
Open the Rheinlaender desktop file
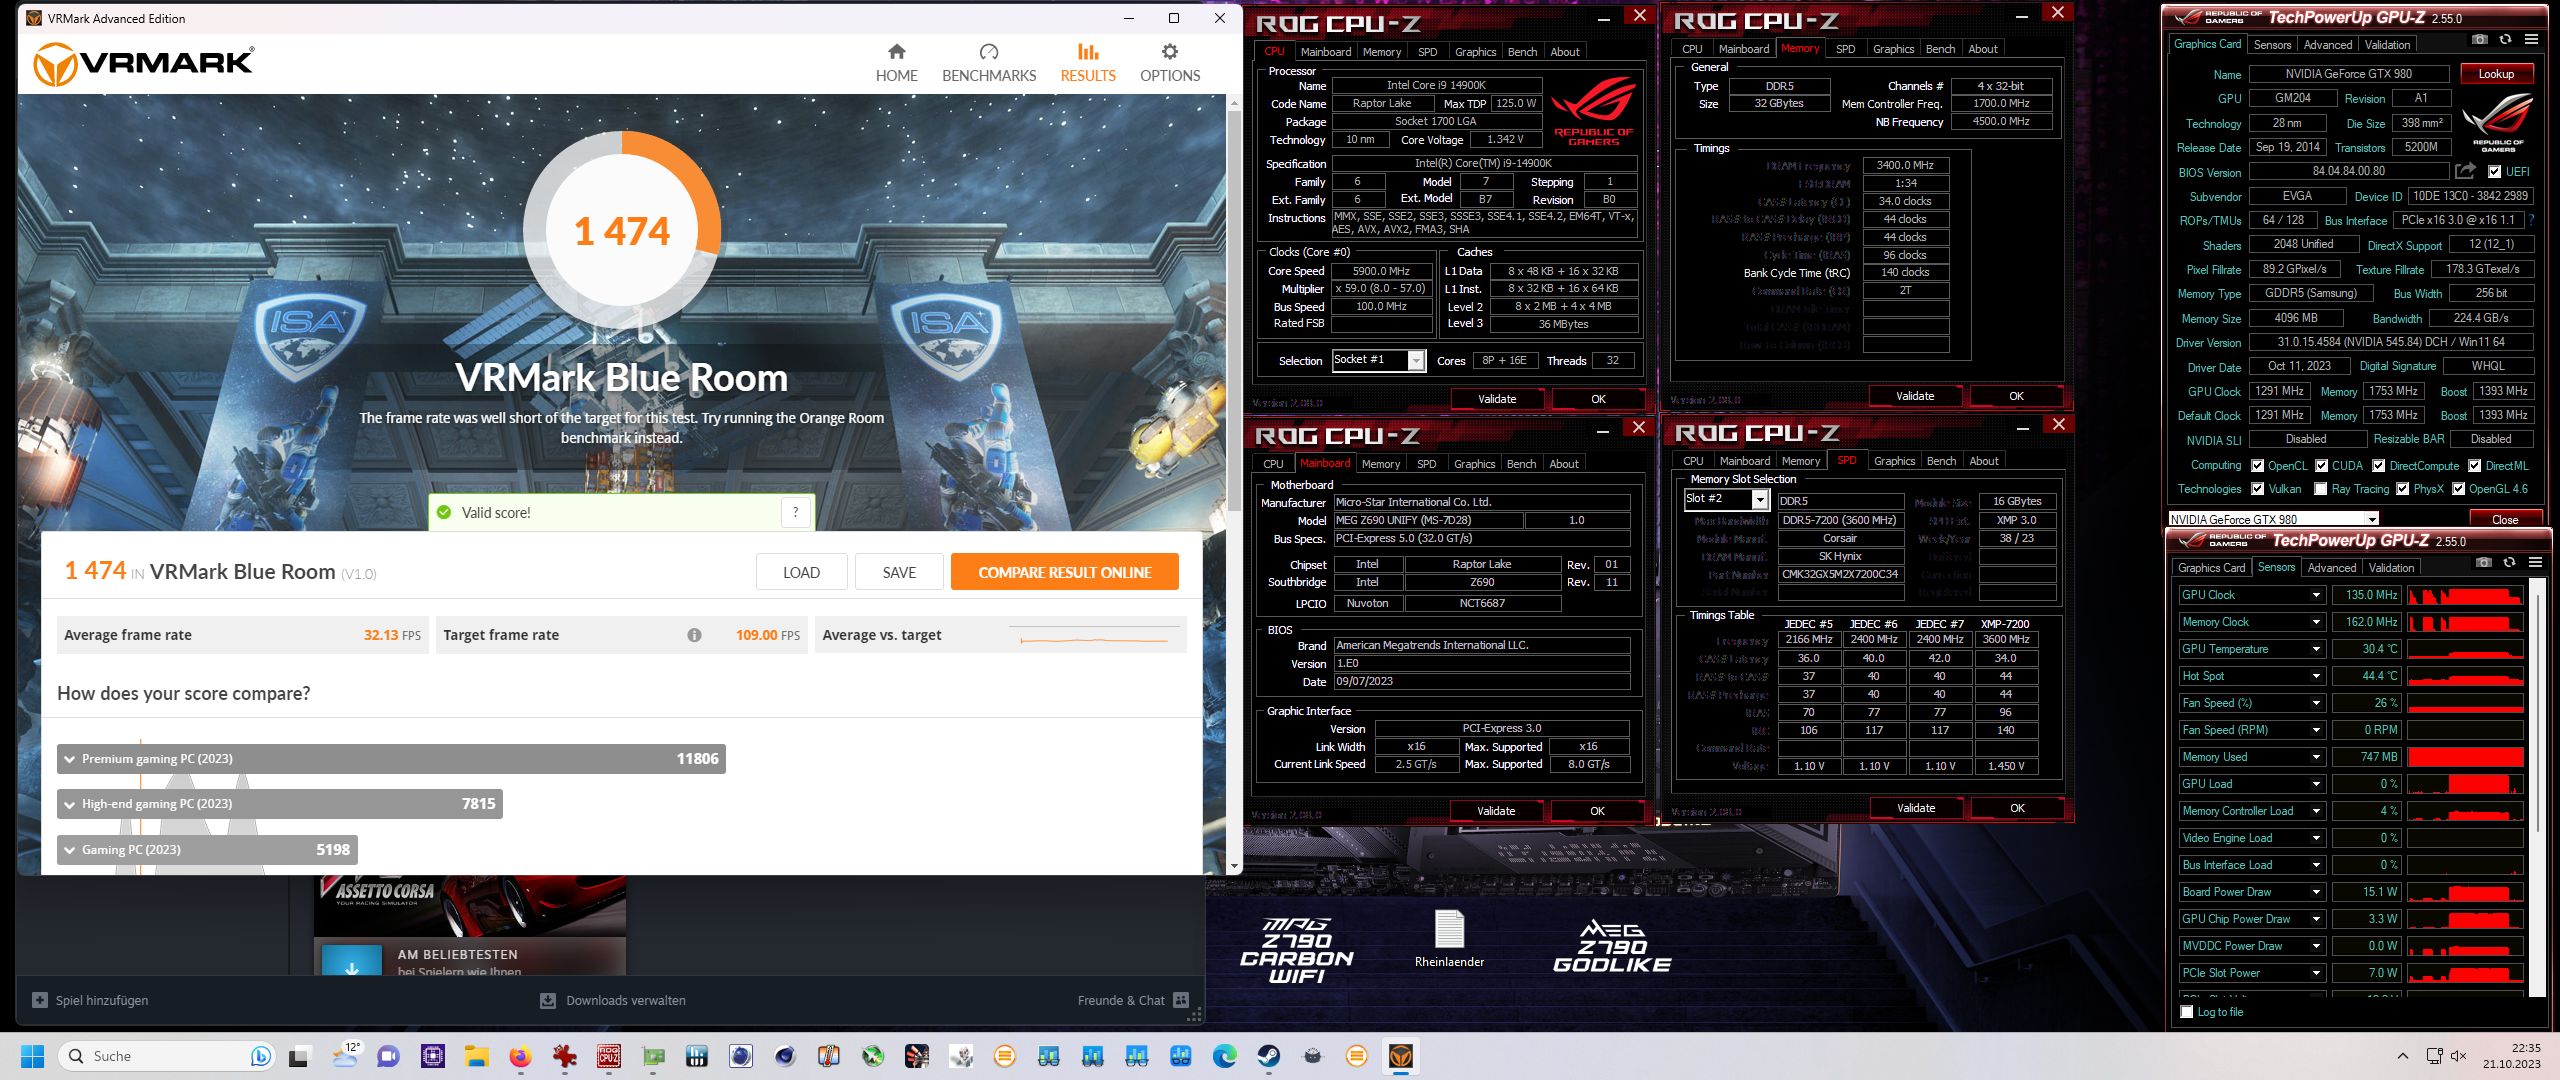click(x=1449, y=940)
